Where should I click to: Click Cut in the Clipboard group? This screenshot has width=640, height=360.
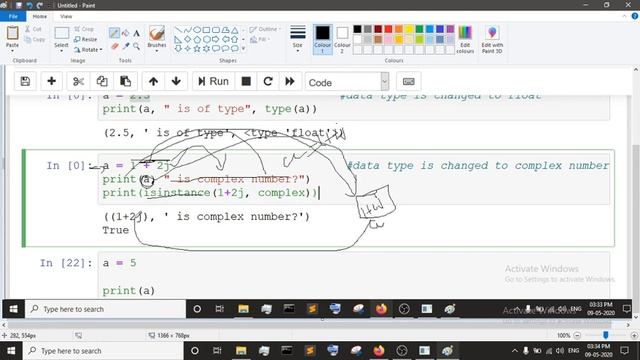click(x=33, y=29)
